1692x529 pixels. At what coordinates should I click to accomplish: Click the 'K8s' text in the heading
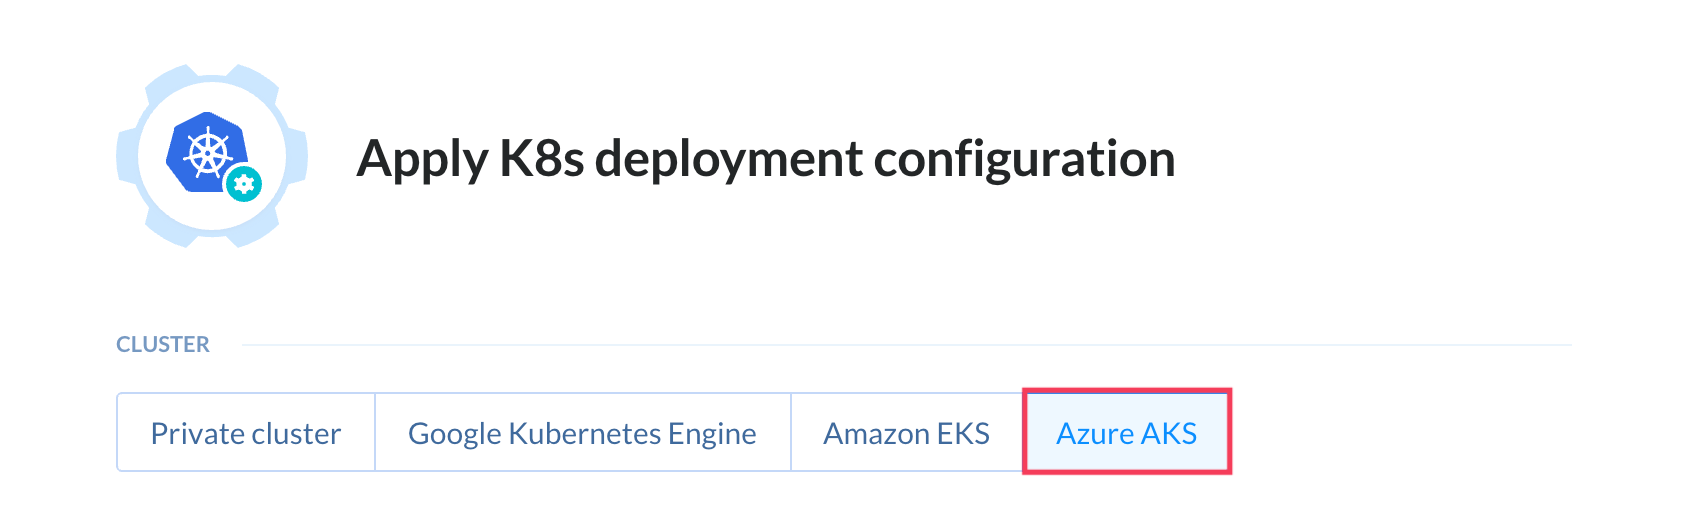click(541, 159)
